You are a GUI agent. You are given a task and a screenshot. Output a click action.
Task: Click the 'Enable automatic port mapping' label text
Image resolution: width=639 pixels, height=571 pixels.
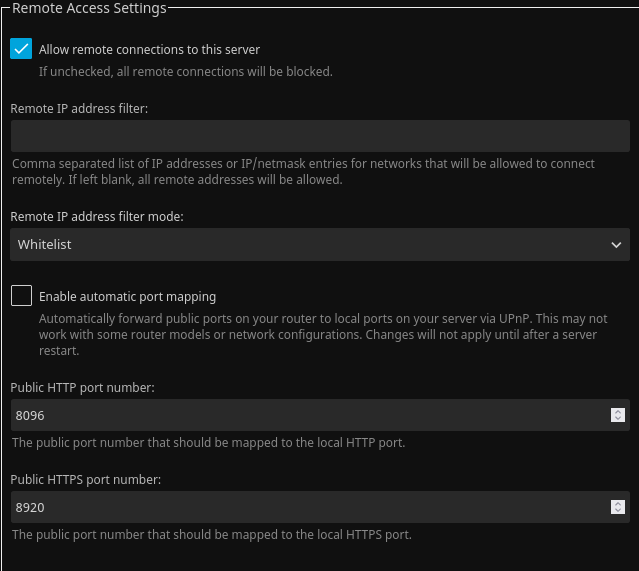127,296
